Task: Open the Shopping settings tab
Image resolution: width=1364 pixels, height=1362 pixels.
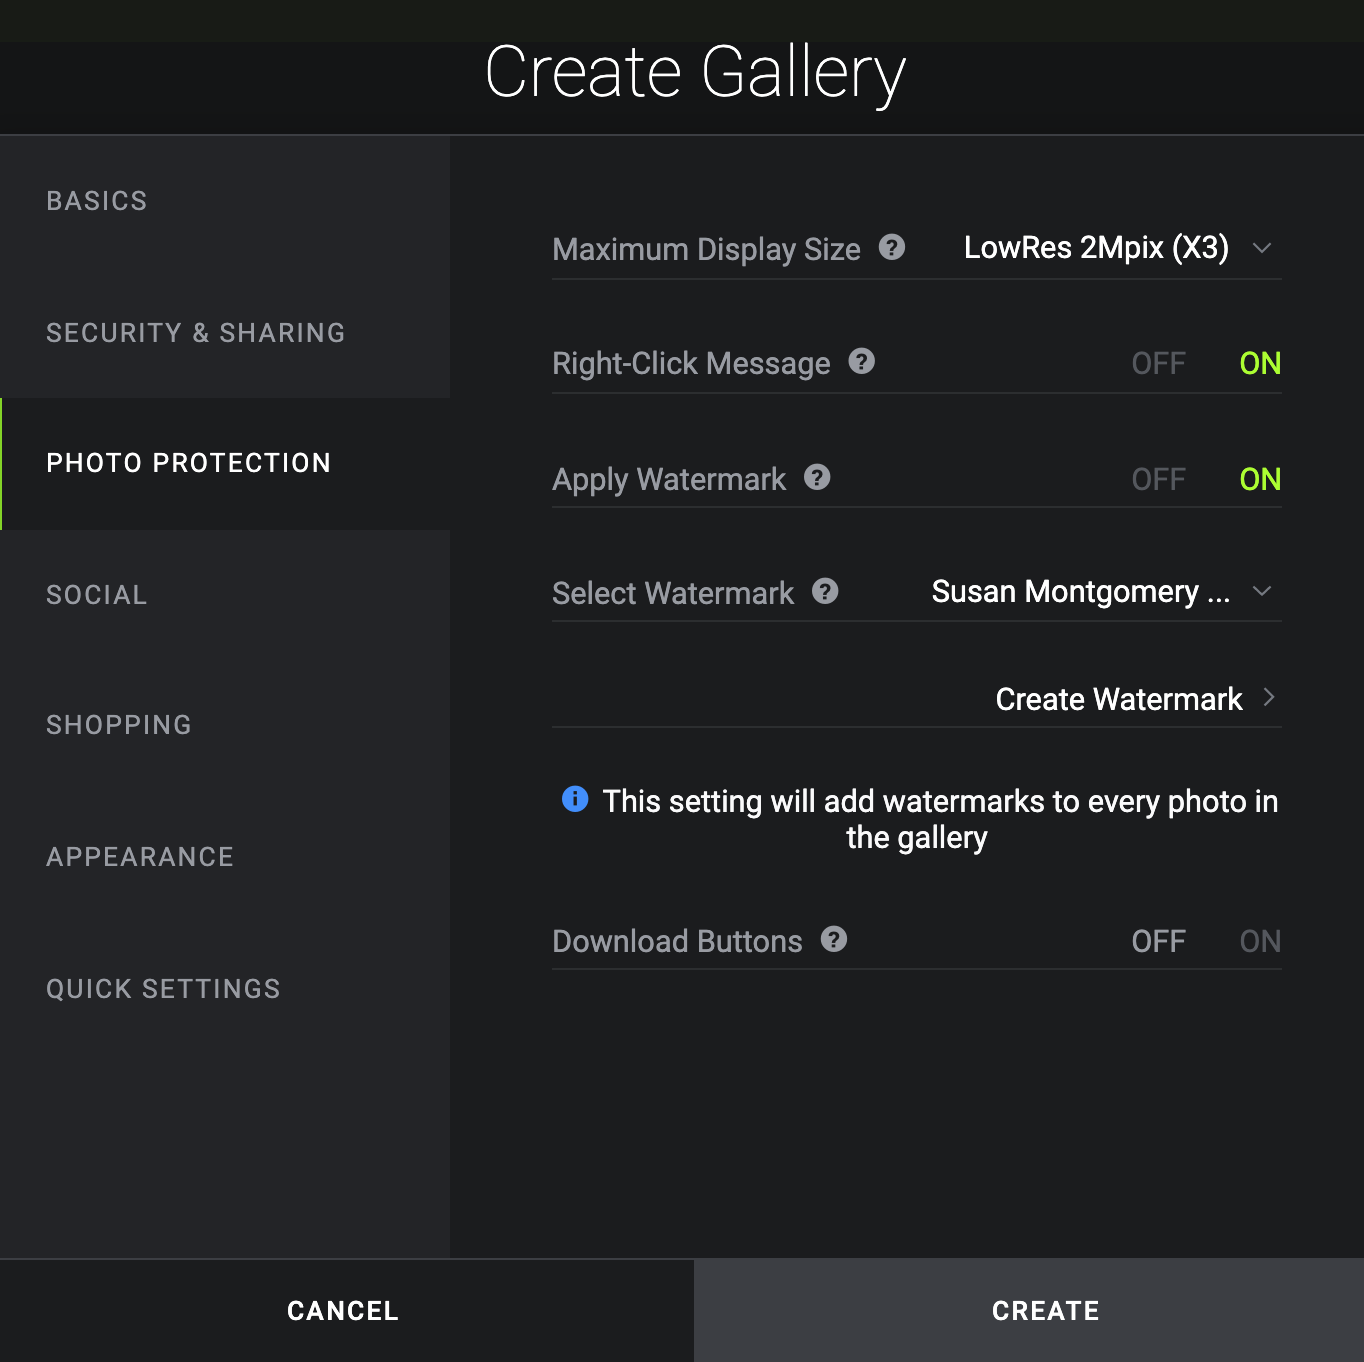Action: tap(119, 725)
